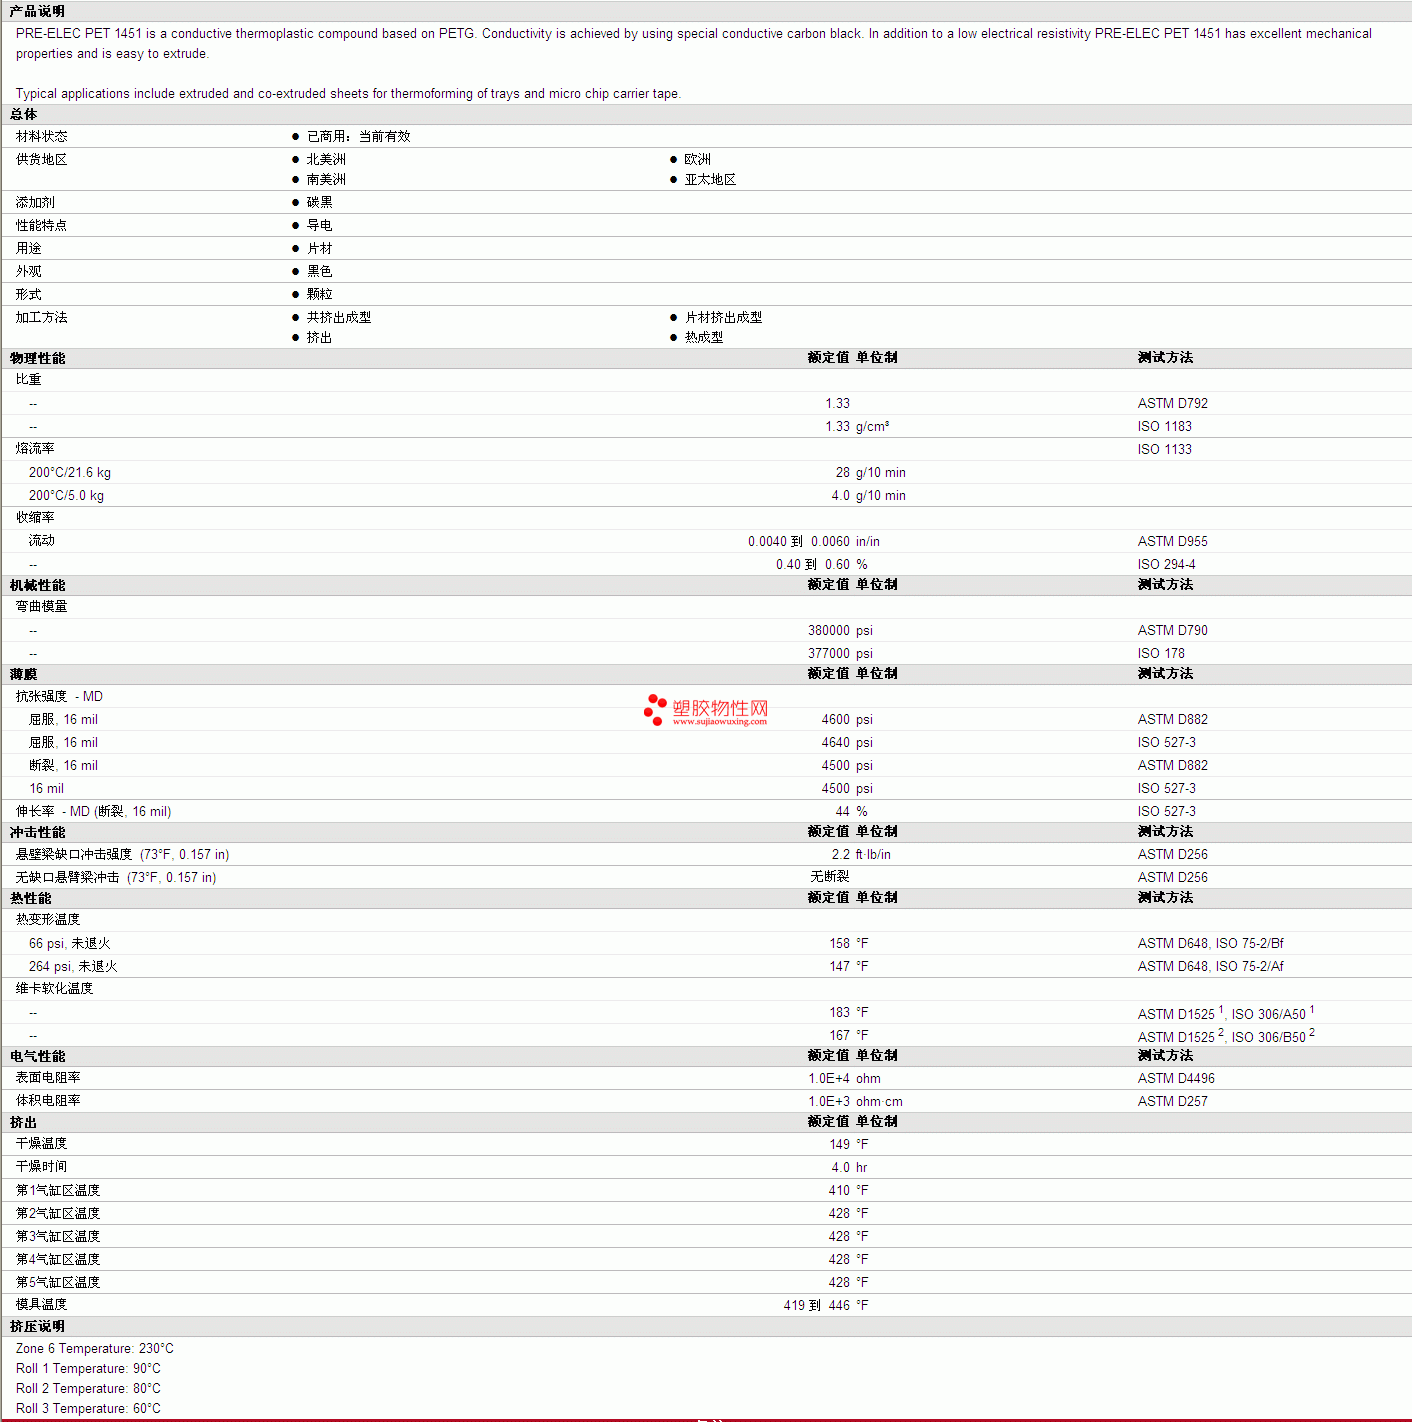Click the 干燥时间 row label

[42, 1166]
